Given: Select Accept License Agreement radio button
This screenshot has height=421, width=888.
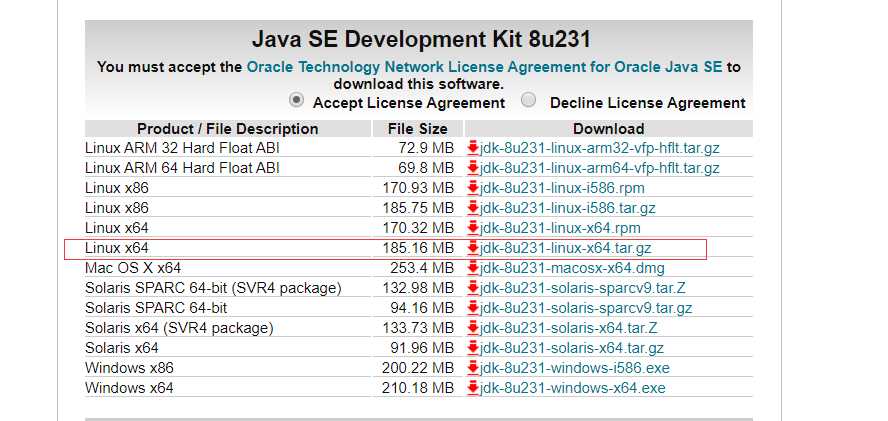Looking at the screenshot, I should 297,101.
